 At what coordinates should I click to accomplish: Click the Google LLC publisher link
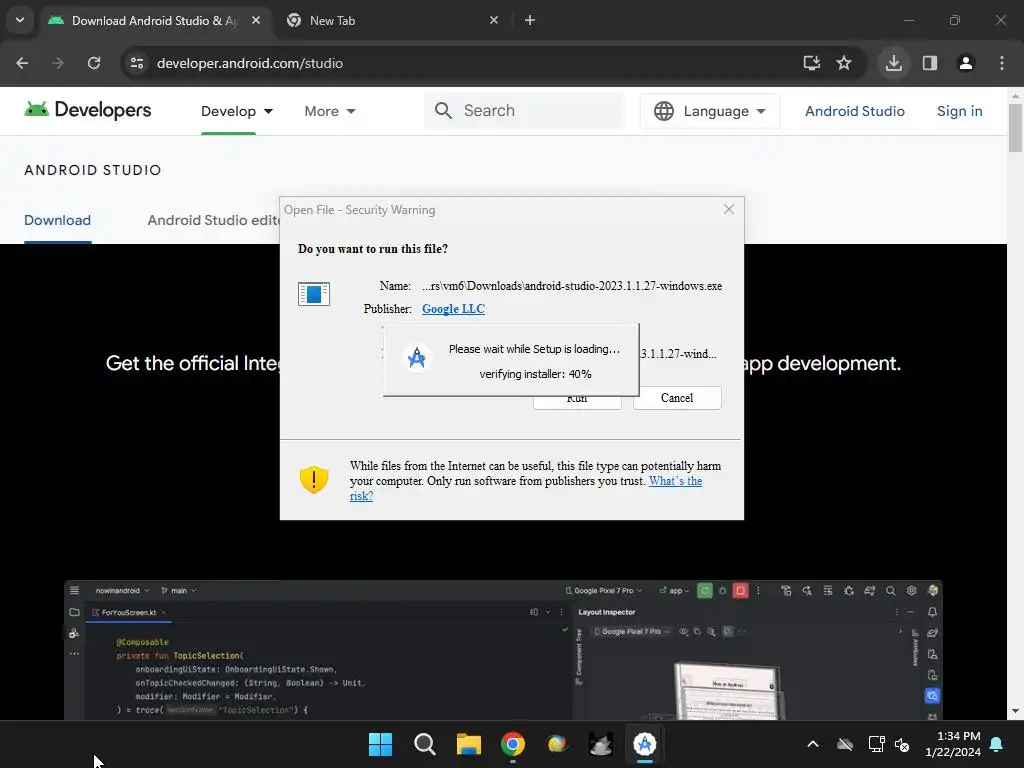pyautogui.click(x=453, y=309)
